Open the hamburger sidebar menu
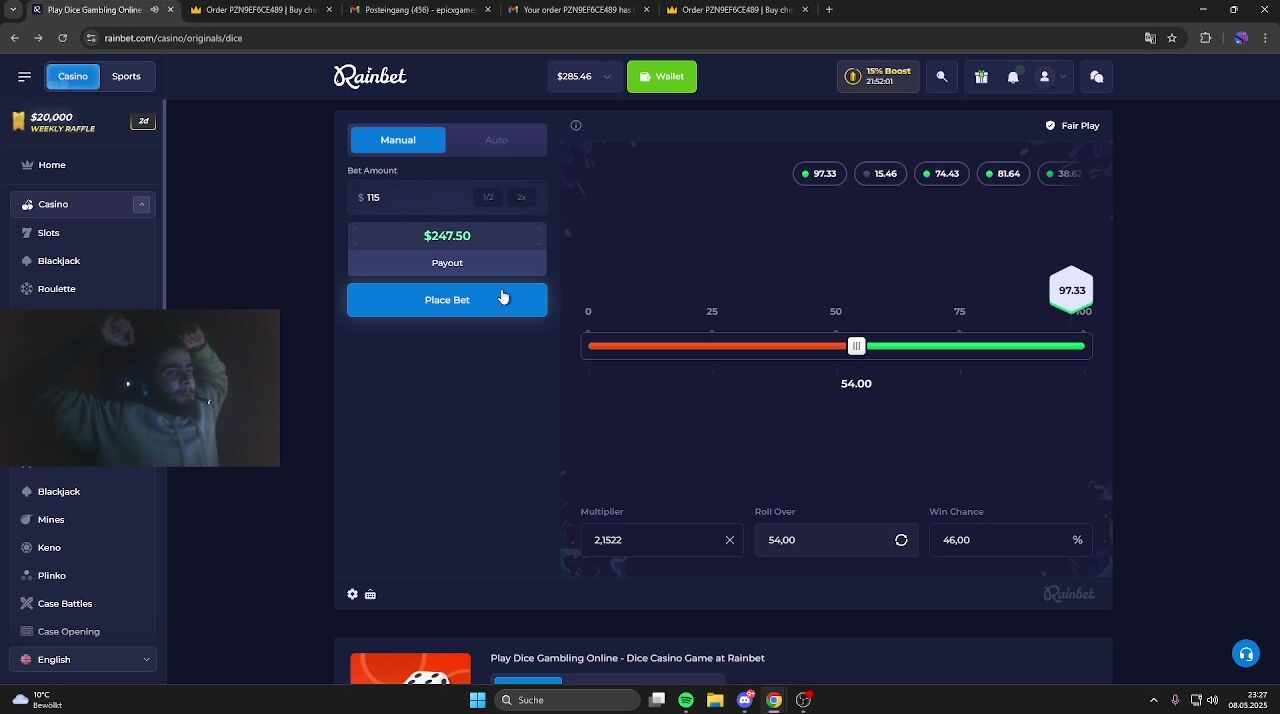This screenshot has width=1280, height=714. pos(24,76)
